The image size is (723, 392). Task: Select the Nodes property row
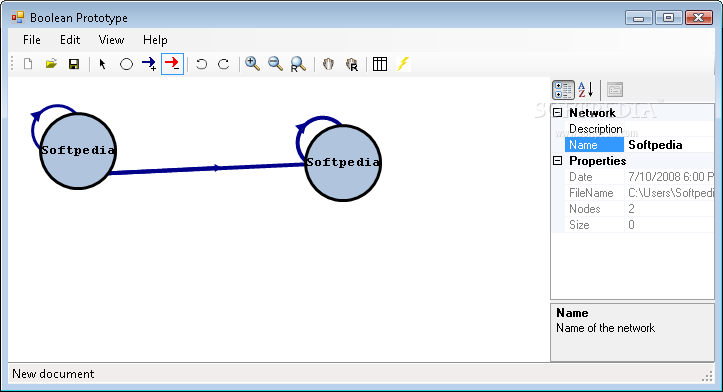coord(639,209)
